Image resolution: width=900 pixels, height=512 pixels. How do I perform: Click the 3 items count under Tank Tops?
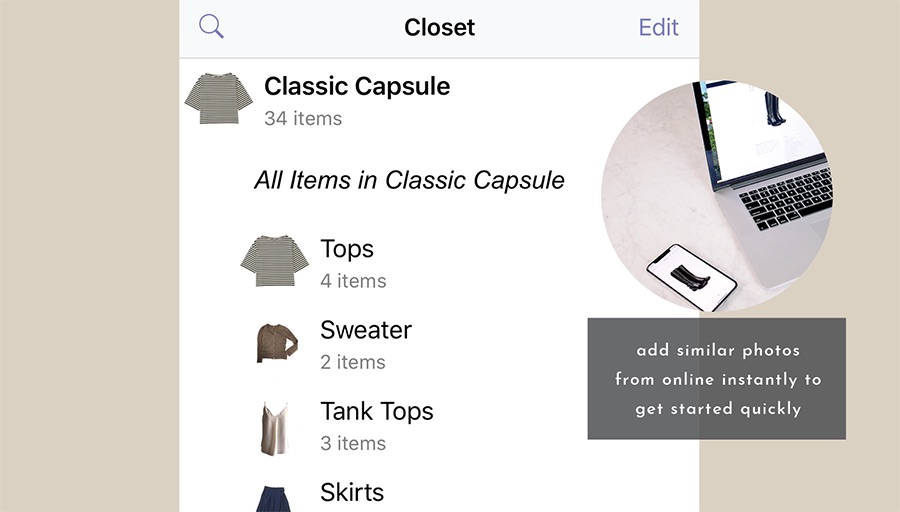point(353,443)
